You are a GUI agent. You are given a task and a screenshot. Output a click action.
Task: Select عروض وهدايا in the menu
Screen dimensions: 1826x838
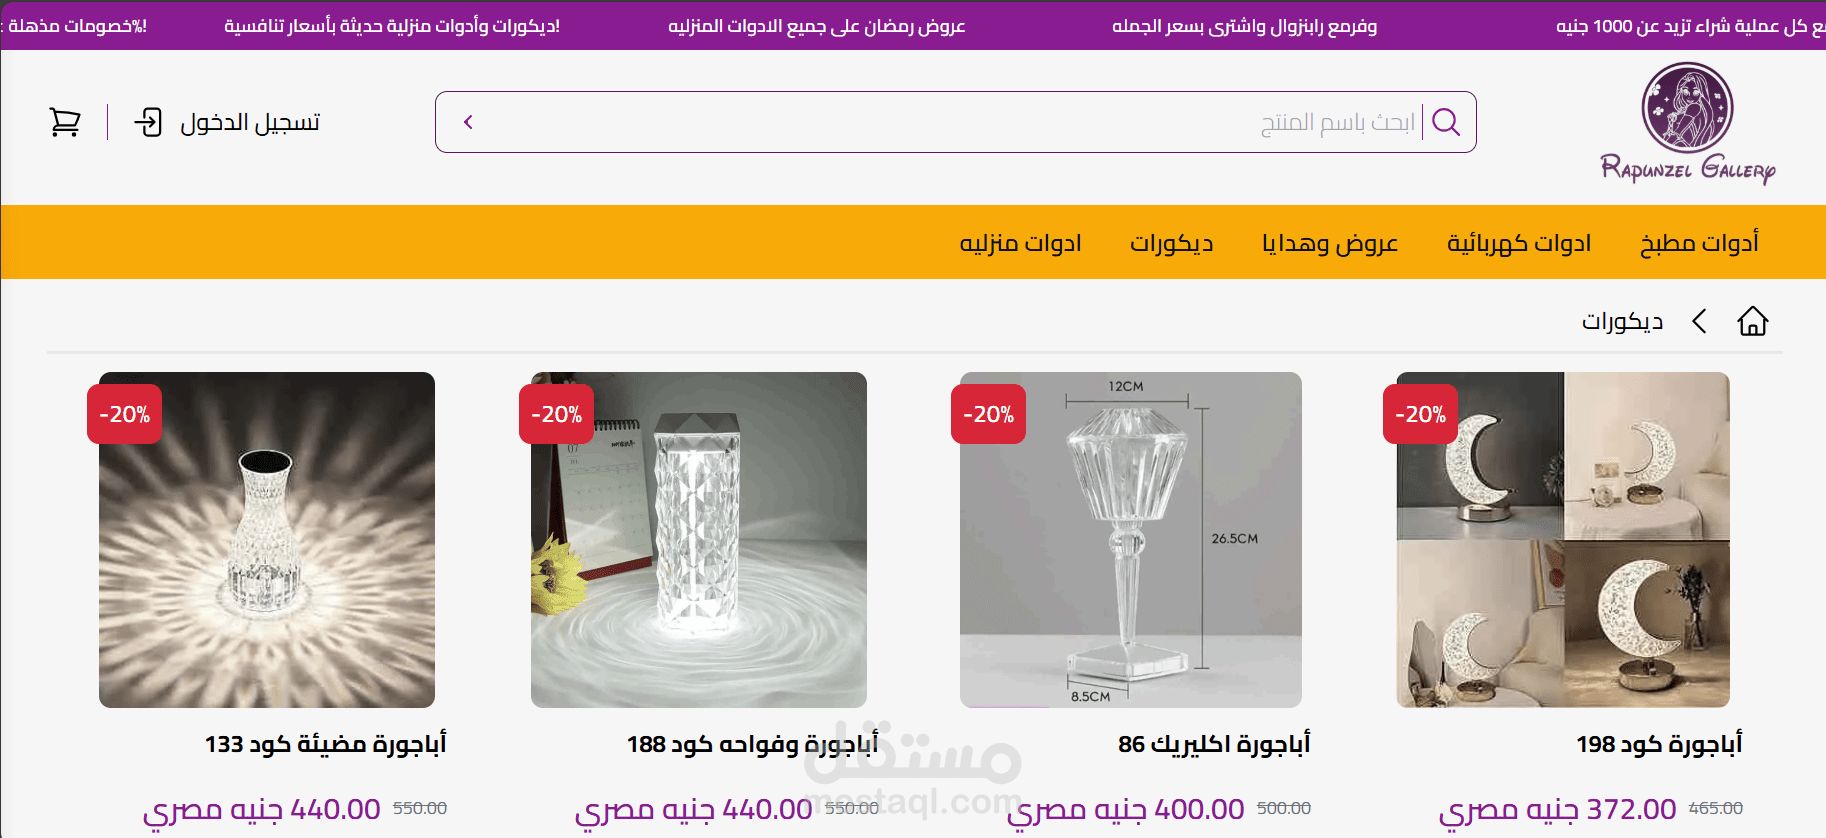(1329, 243)
